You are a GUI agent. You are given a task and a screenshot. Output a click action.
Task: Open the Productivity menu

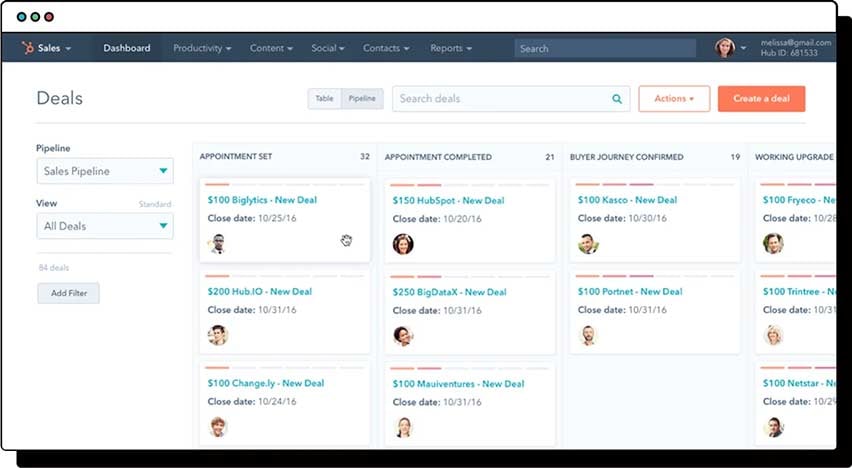tap(202, 48)
